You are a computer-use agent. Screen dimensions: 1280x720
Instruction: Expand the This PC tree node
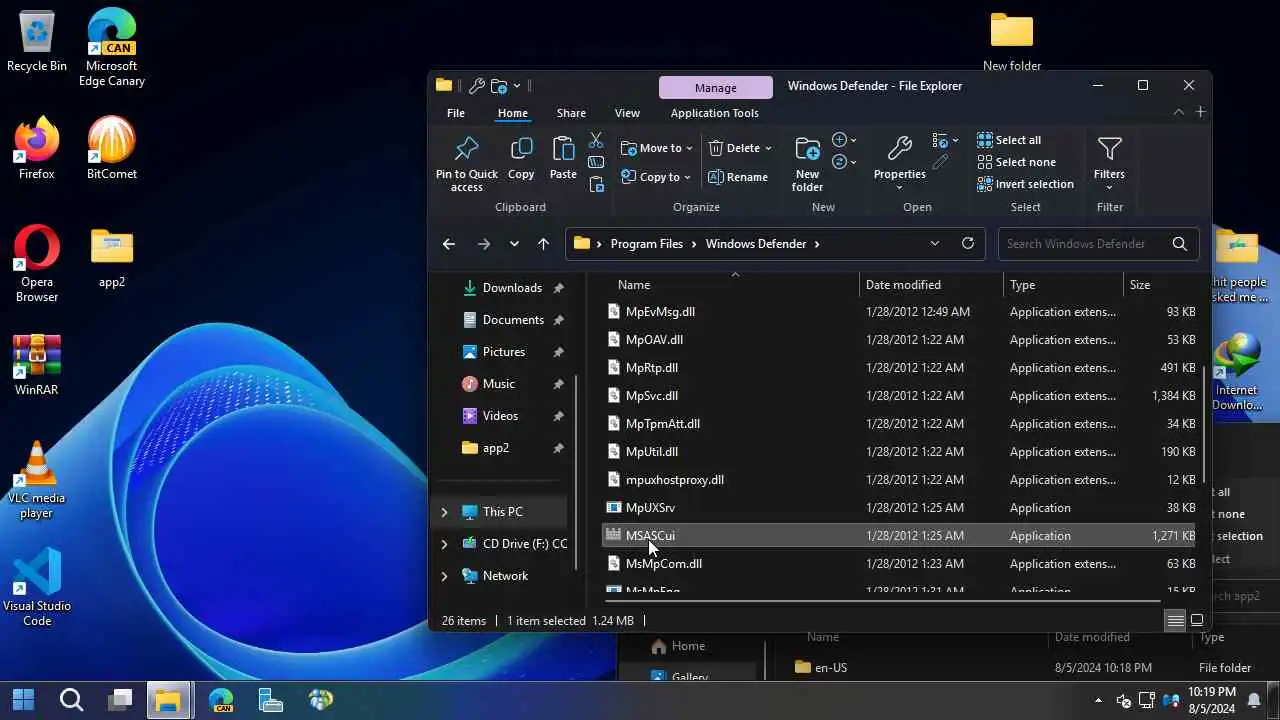coord(444,512)
